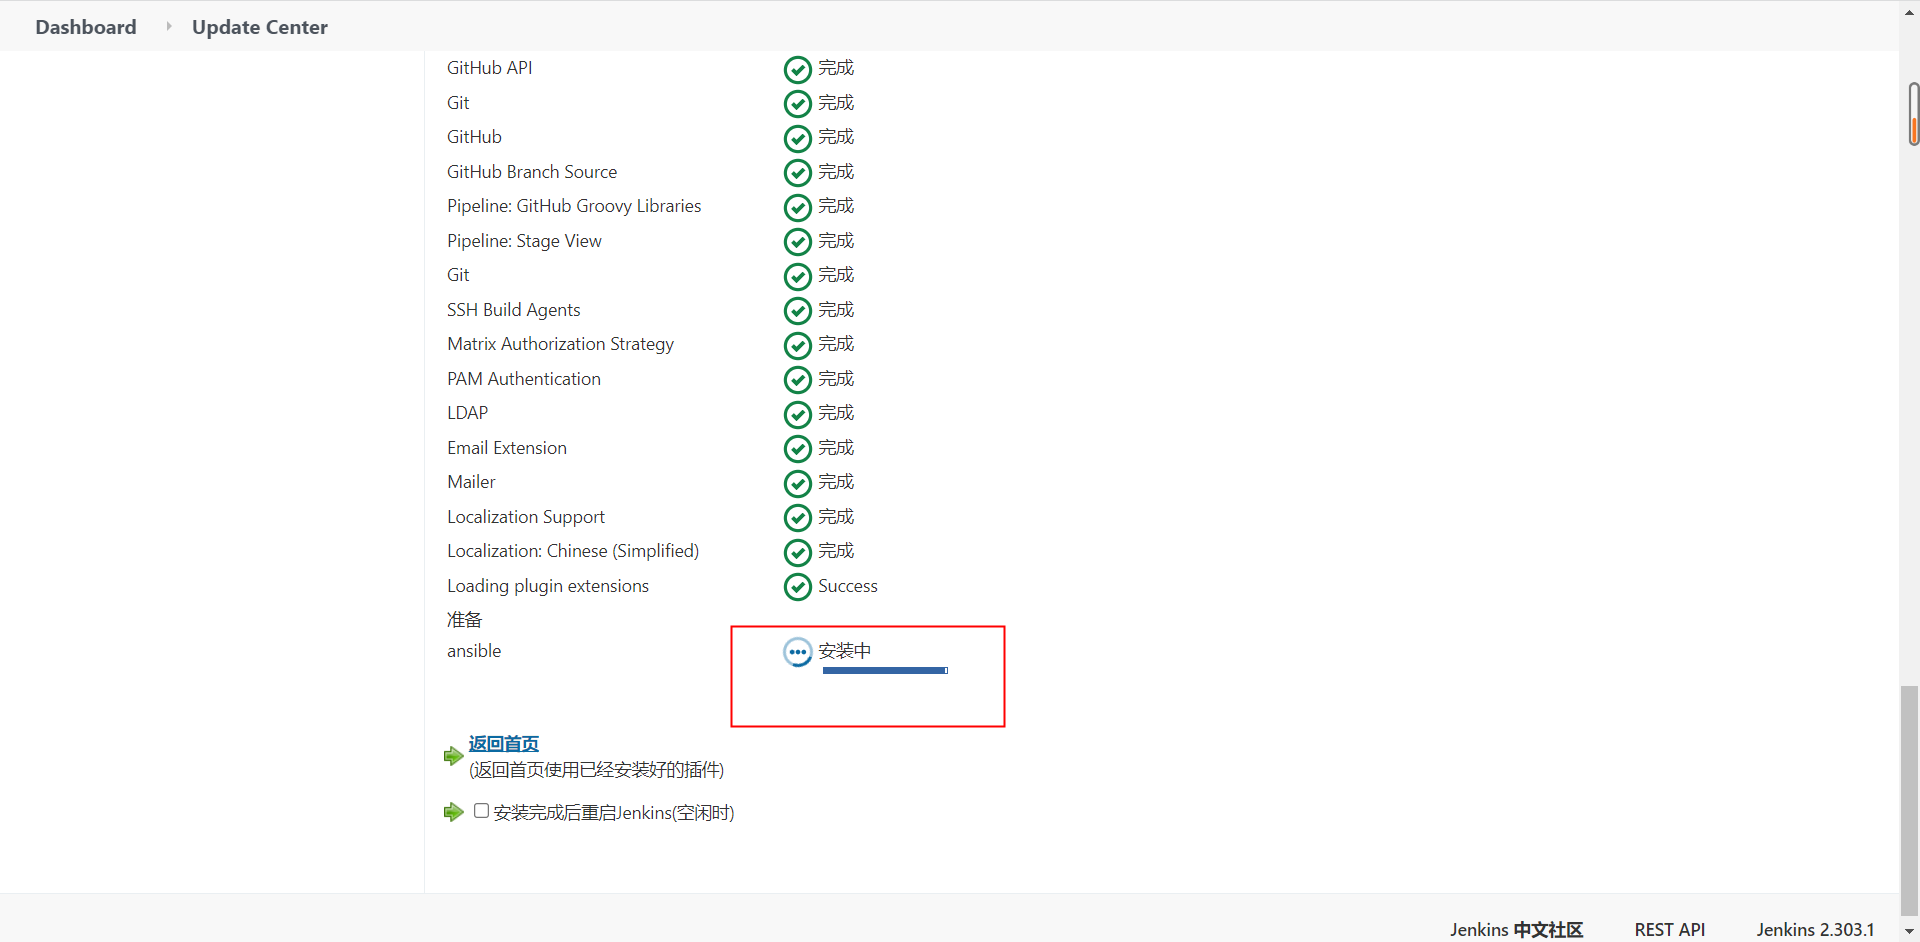Click the Loading plugin extensions success icon
This screenshot has width=1920, height=942.
click(x=797, y=587)
